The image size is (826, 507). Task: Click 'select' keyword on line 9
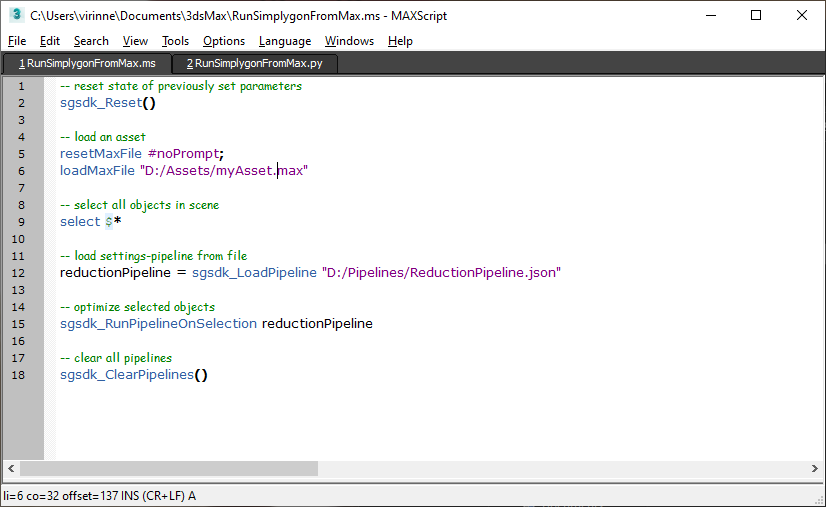[80, 222]
